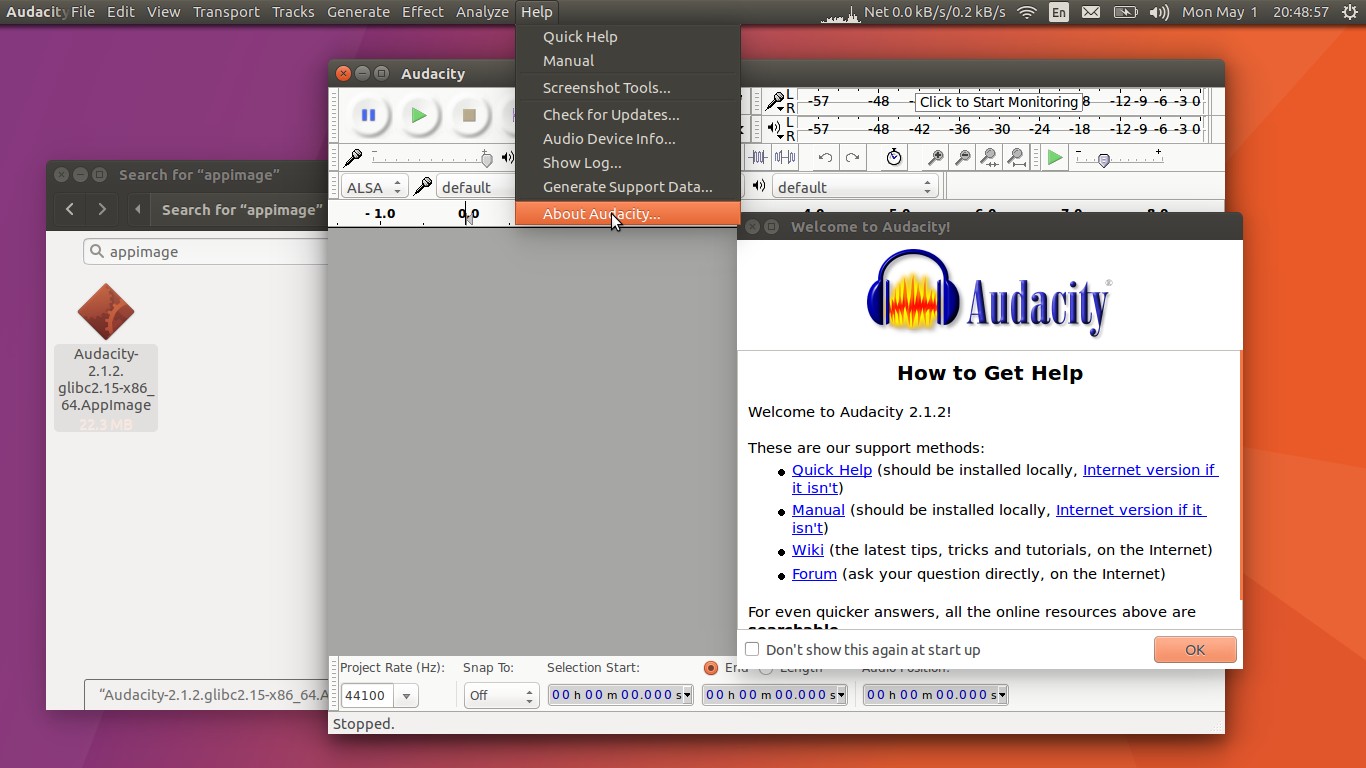Click the appimage search field in the file manager

point(205,252)
